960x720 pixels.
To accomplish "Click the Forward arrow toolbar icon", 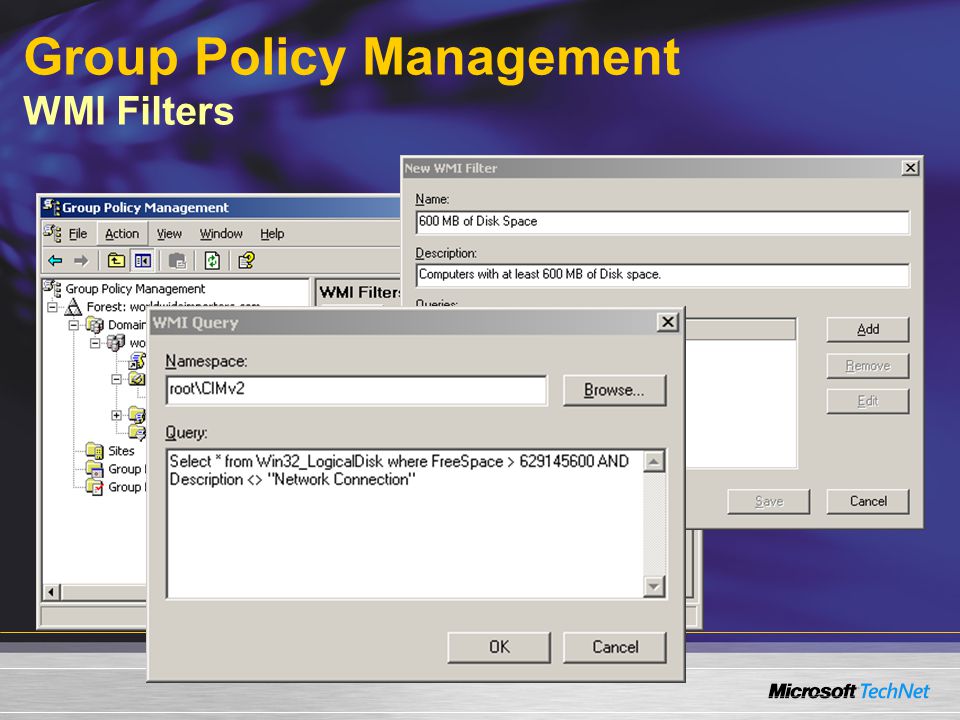I will (x=81, y=261).
